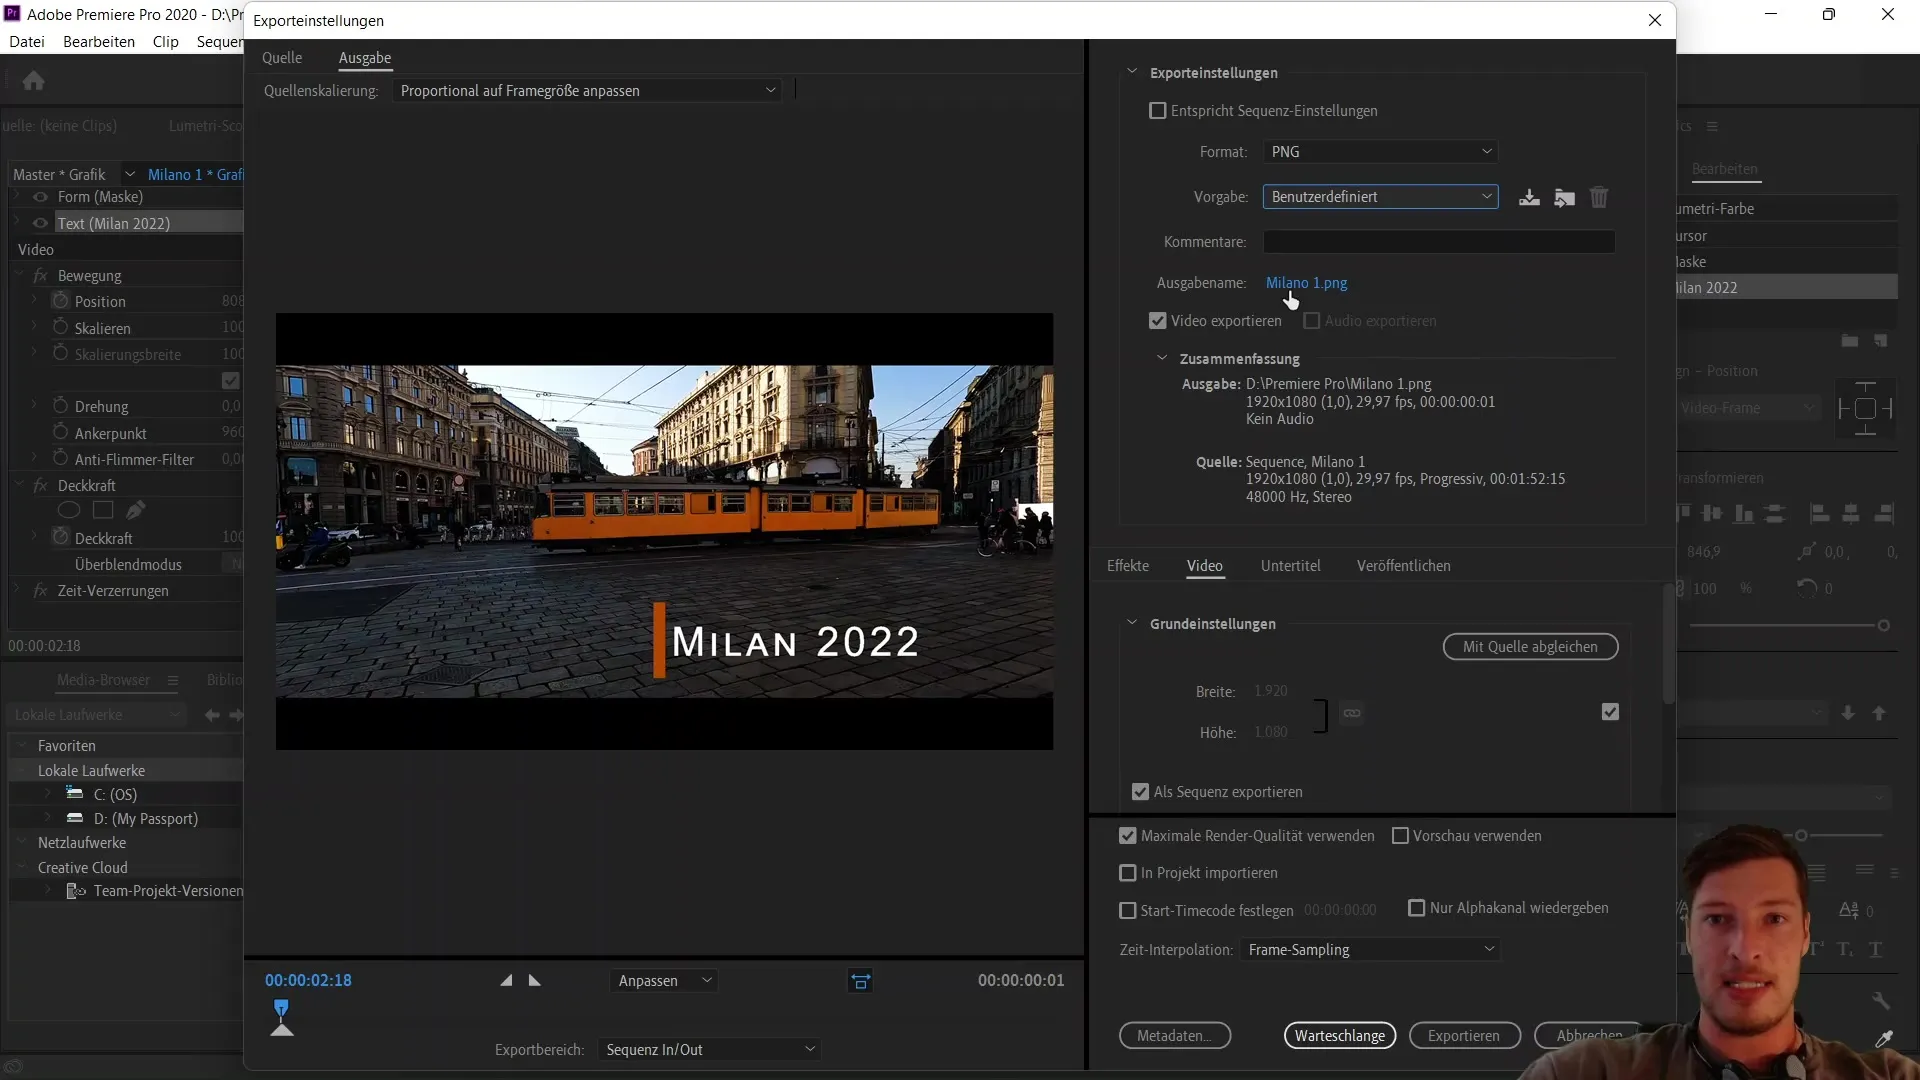Click the play forward button in preview
1920x1080 pixels.
[x=534, y=980]
